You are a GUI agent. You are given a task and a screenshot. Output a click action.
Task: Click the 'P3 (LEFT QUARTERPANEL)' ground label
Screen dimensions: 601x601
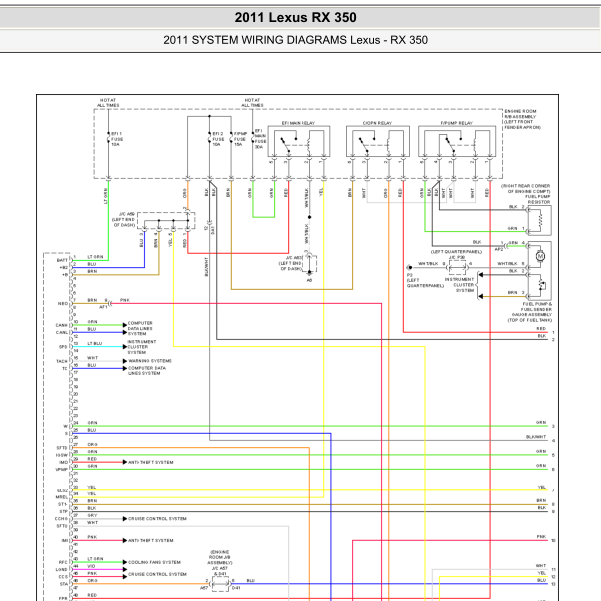425,281
